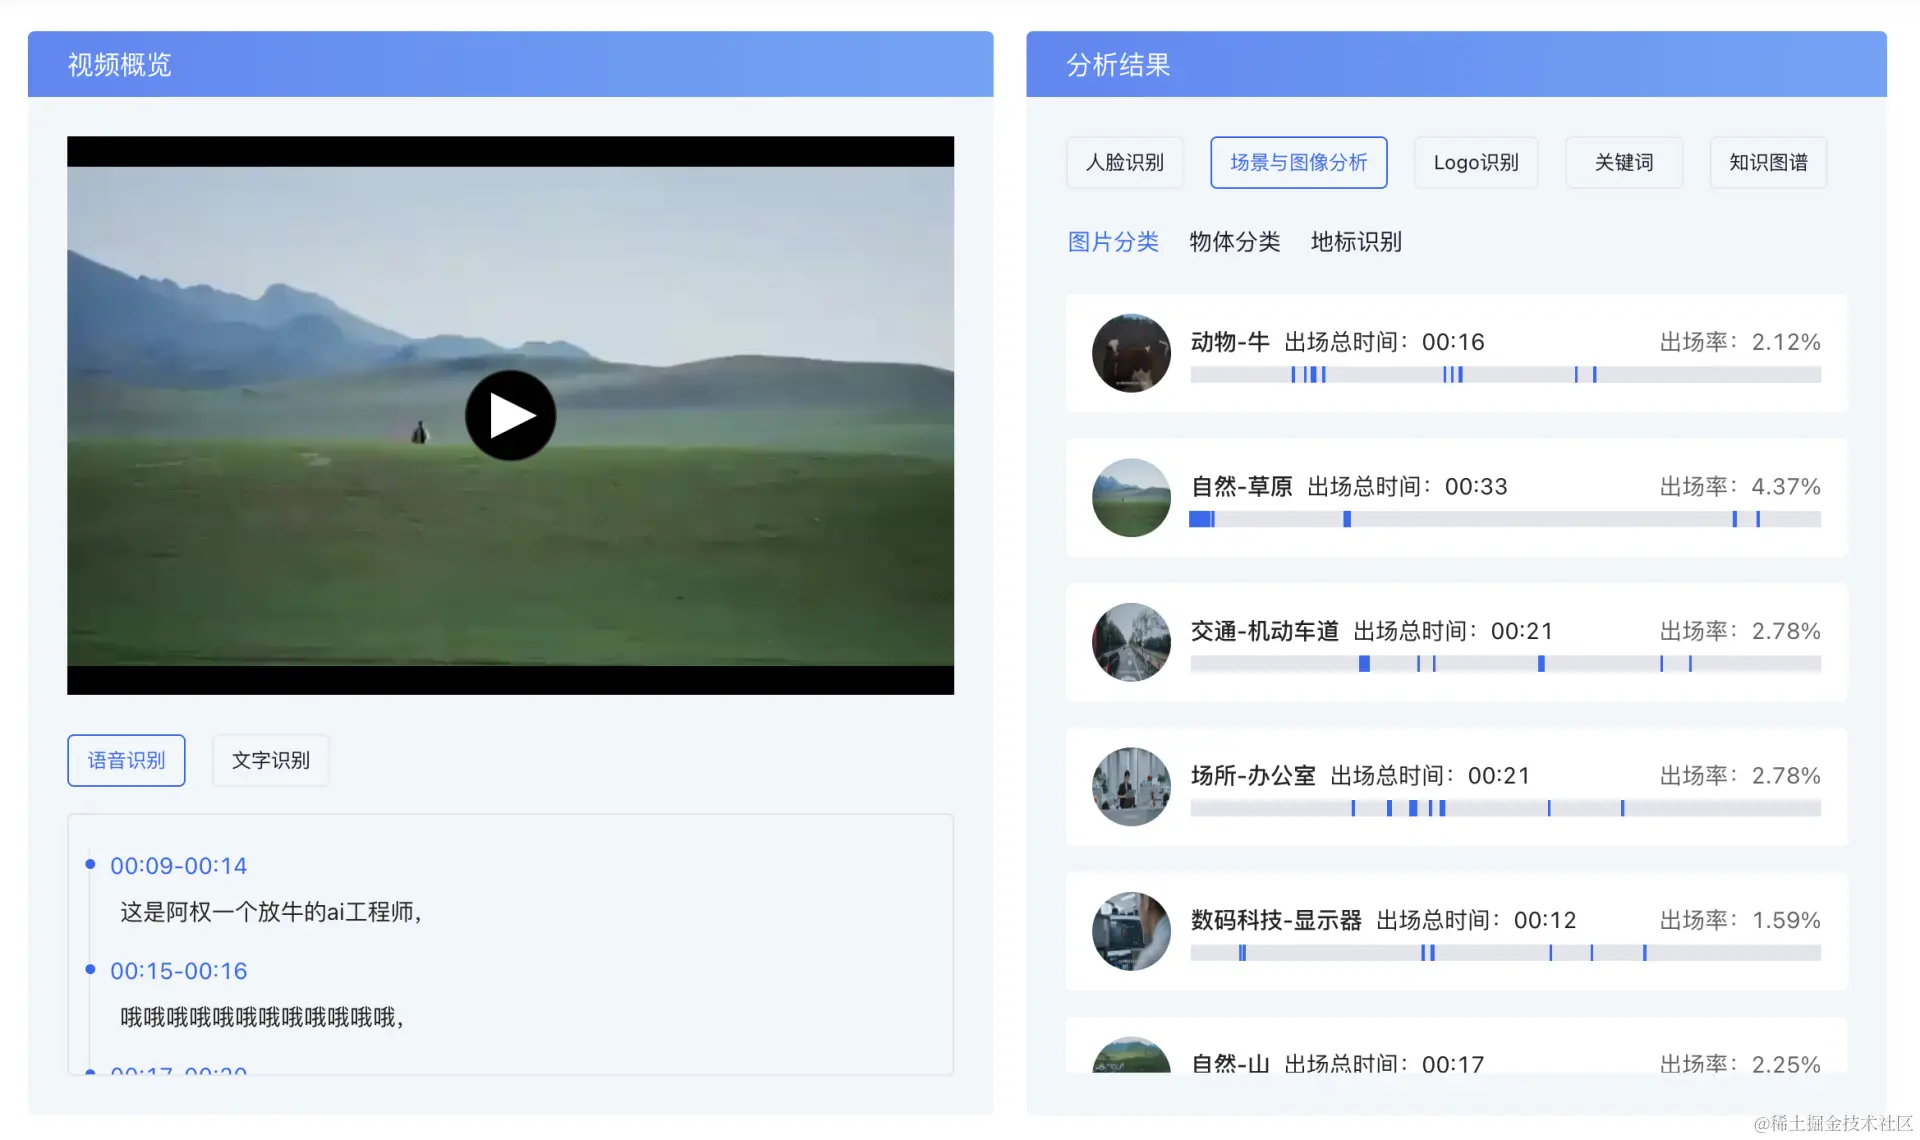Click the 2.12% appearance rate value
Image resolution: width=1920 pixels, height=1140 pixels.
[x=1786, y=342]
